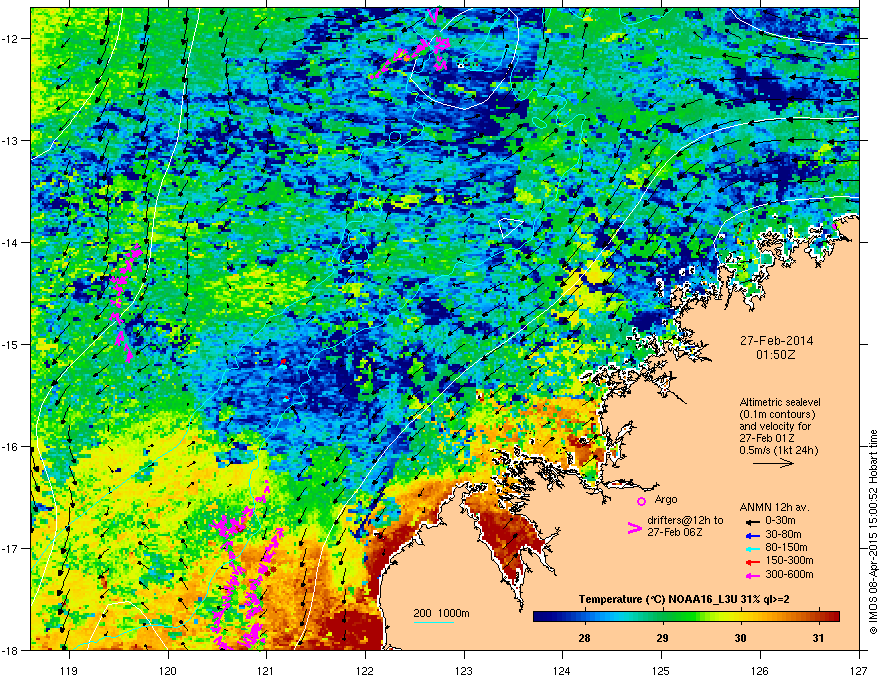Click the temperature color scale bar

click(x=686, y=617)
